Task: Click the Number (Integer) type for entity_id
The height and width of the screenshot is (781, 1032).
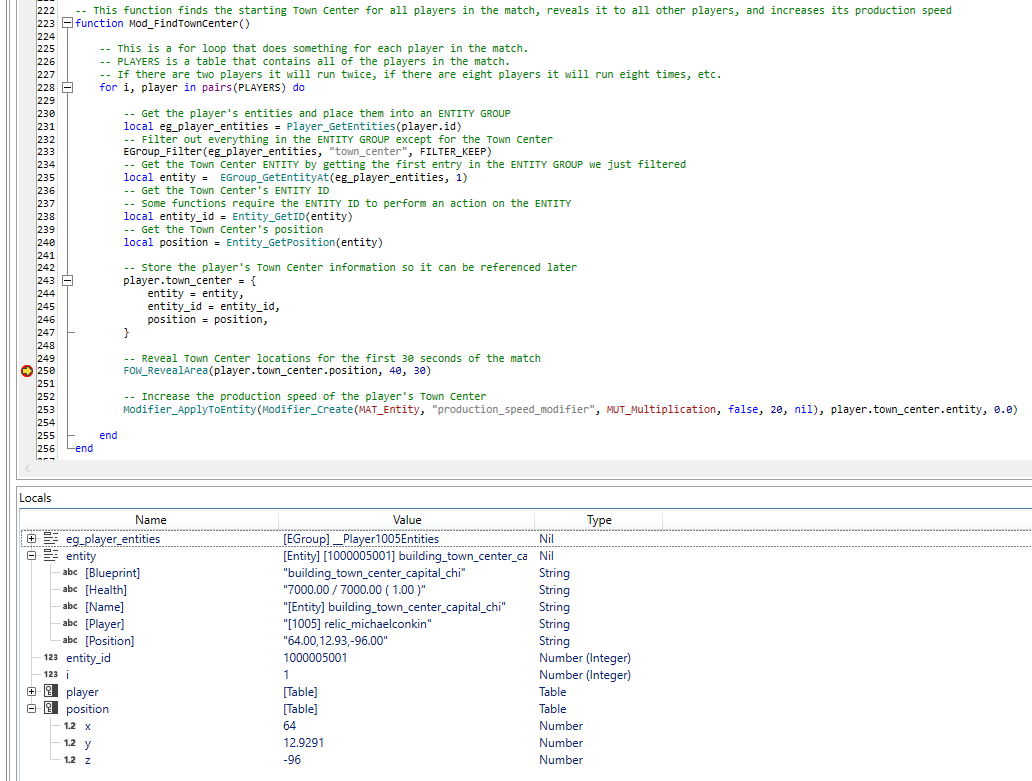Action: [584, 658]
